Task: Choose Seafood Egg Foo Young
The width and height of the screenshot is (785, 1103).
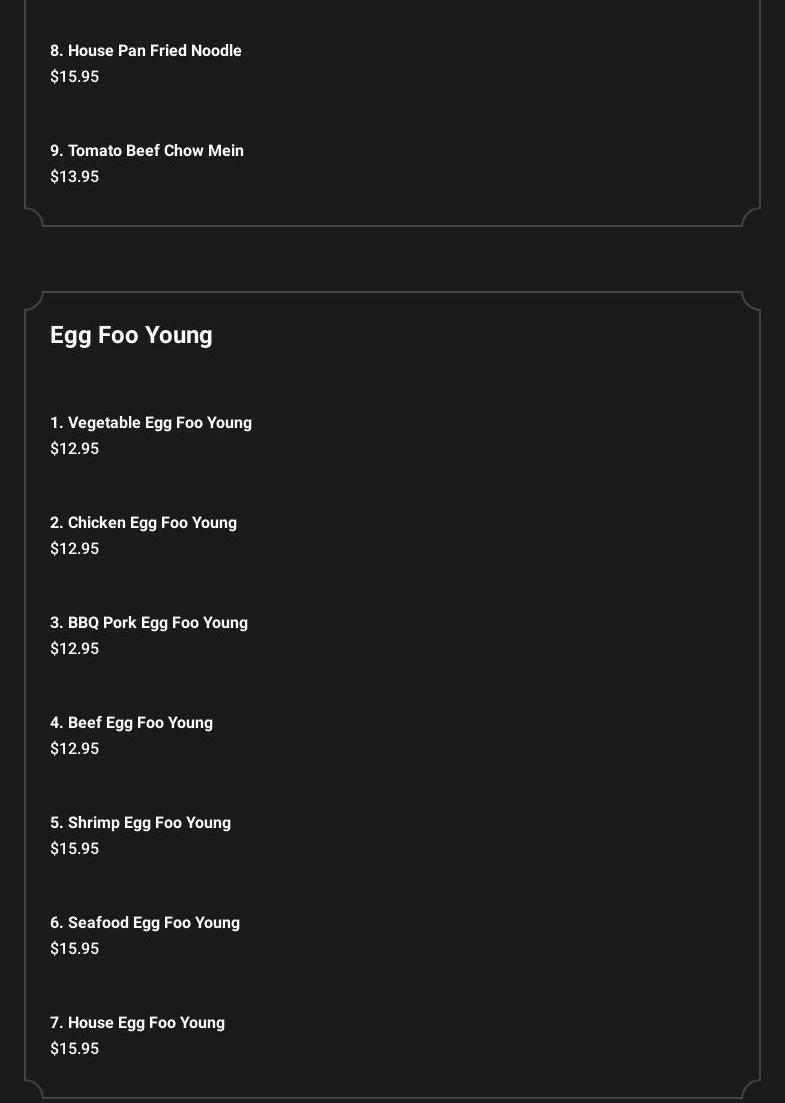Action: coord(145,923)
